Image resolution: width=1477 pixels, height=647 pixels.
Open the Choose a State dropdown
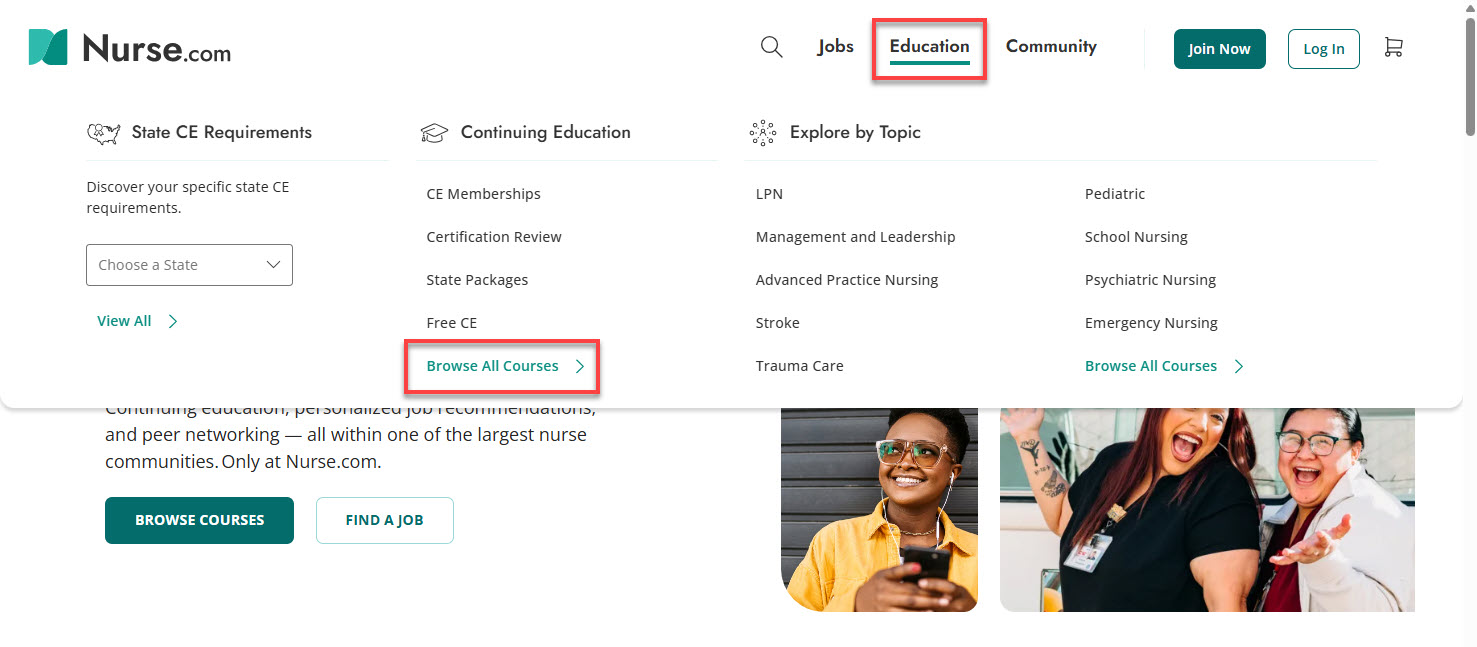coord(189,264)
